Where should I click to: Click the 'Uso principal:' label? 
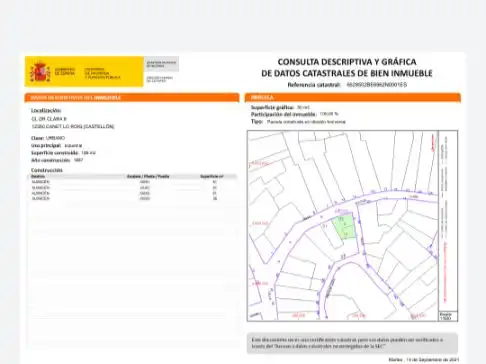(x=46, y=146)
